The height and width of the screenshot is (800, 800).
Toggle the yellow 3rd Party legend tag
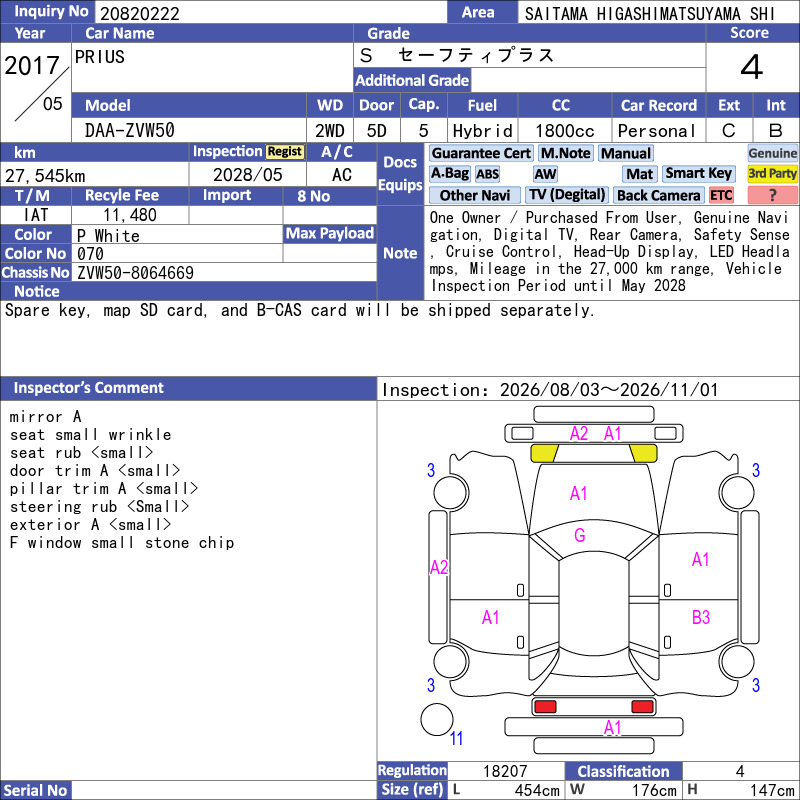tap(772, 173)
